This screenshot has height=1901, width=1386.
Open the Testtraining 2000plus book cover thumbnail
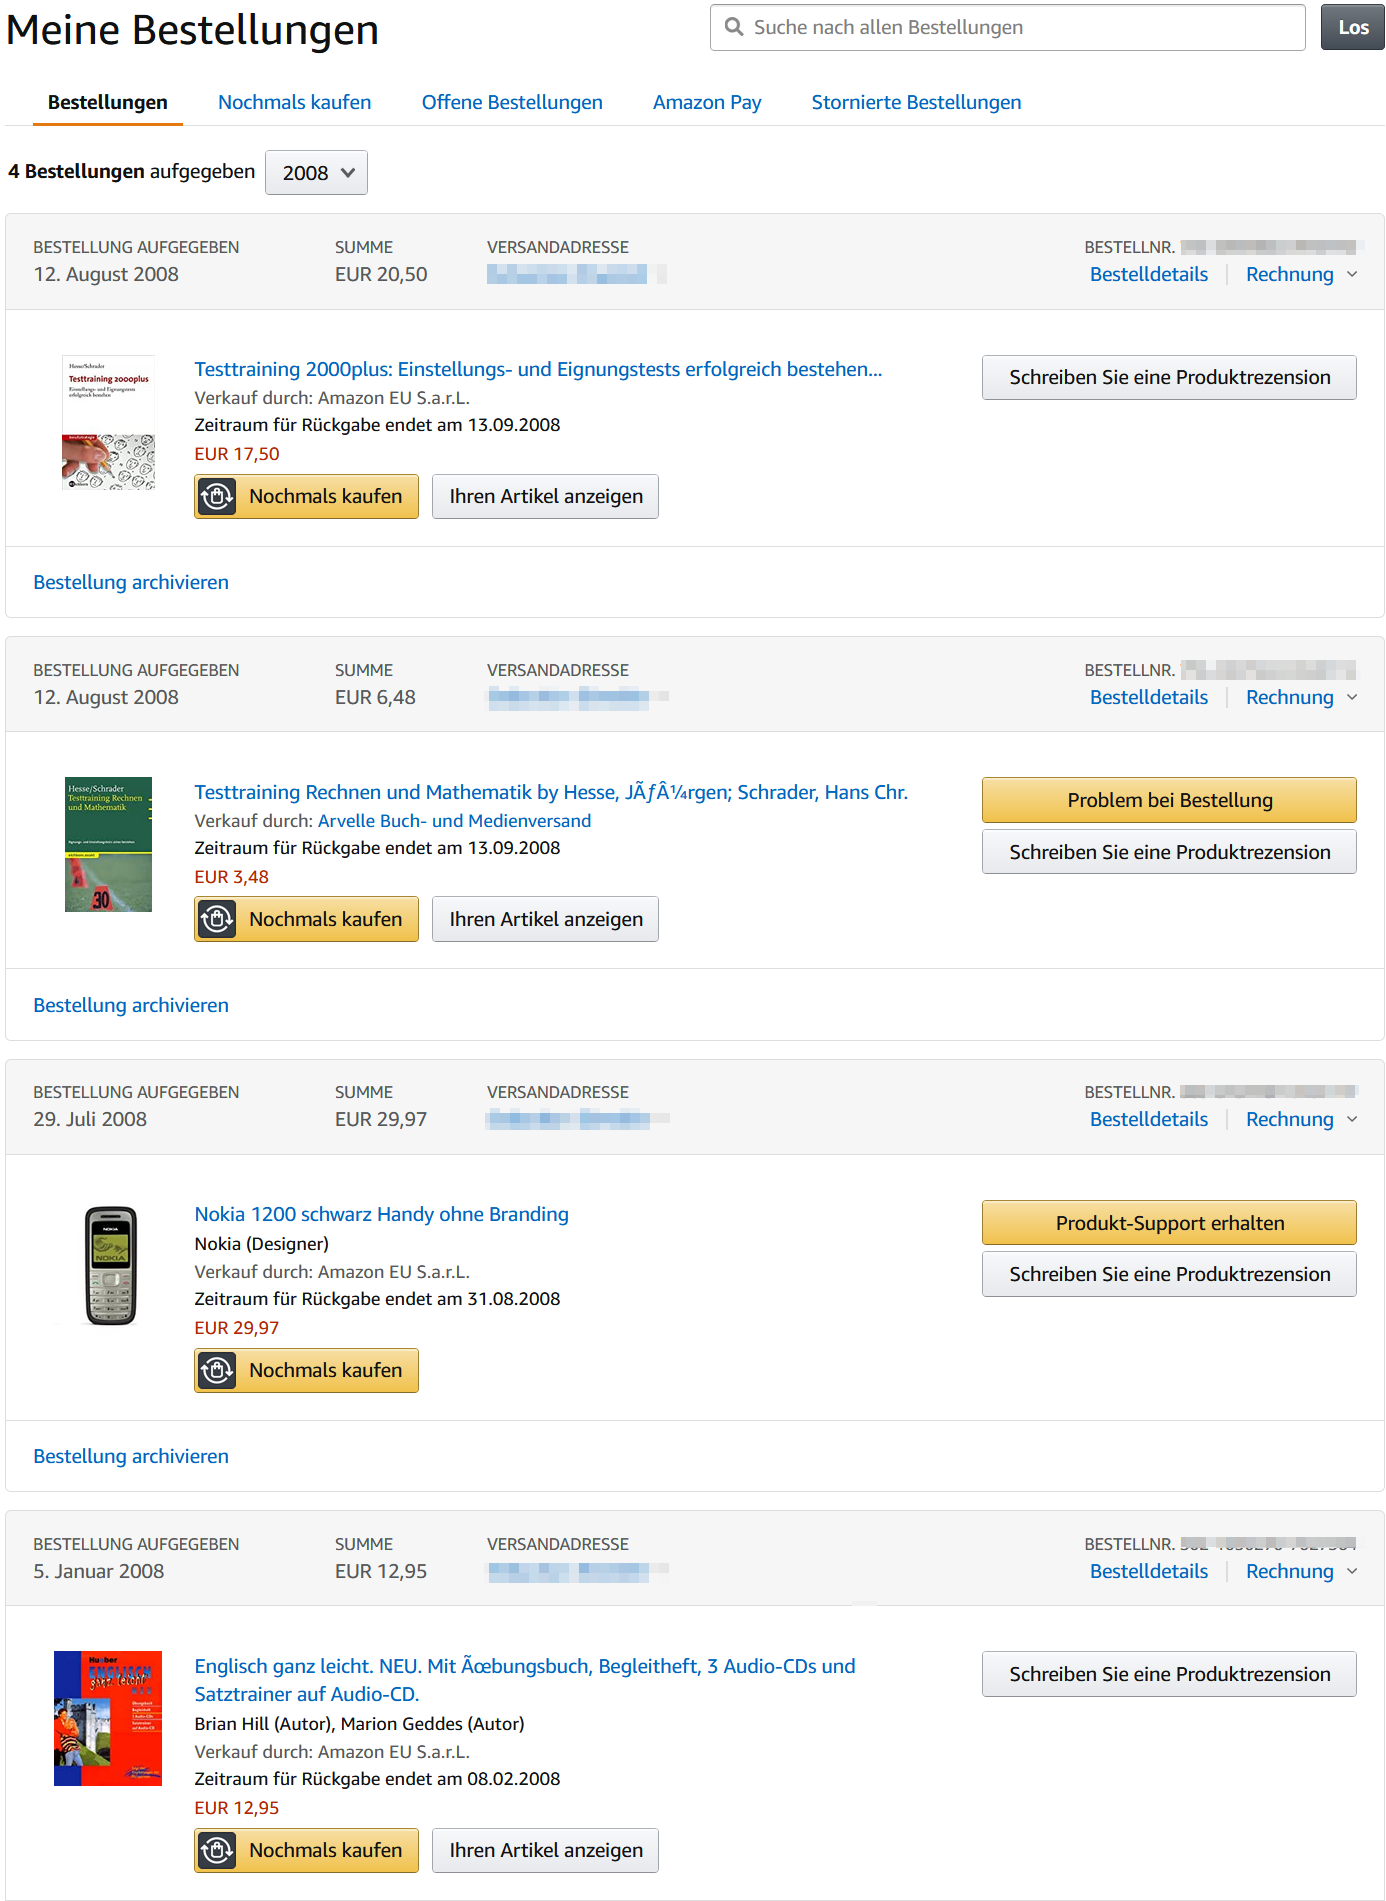(x=108, y=422)
